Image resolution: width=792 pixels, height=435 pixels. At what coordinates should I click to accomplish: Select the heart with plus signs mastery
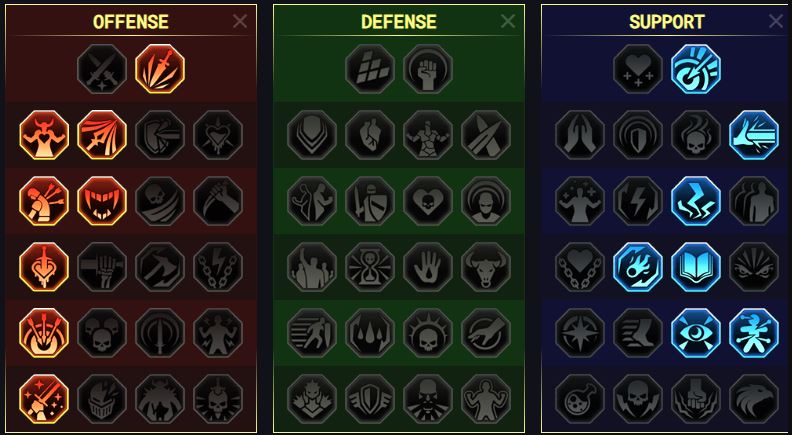click(x=638, y=69)
